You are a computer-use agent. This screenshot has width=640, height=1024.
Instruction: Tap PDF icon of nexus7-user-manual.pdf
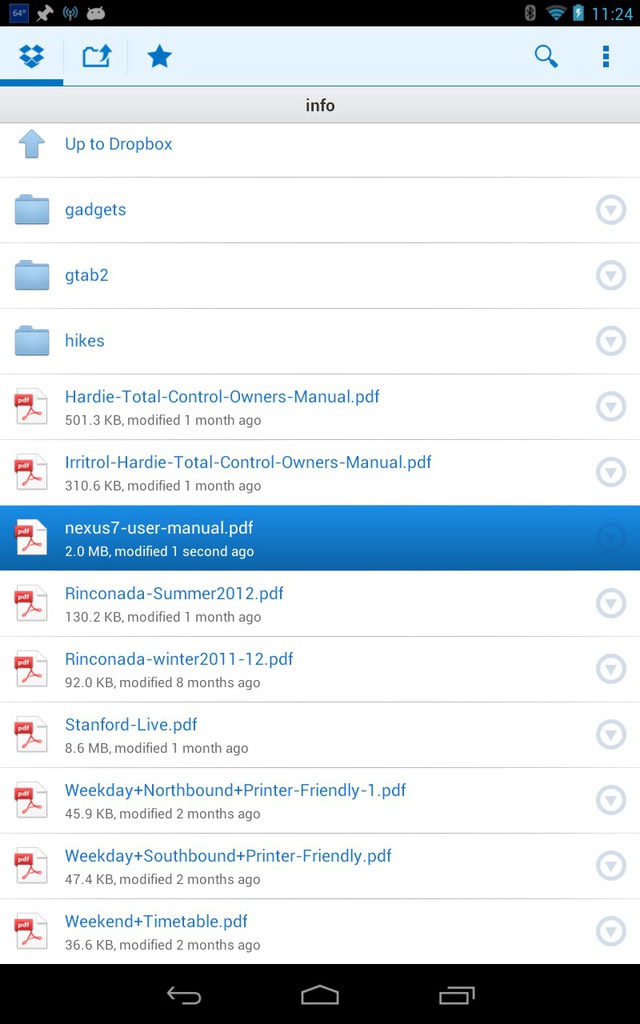(31, 537)
